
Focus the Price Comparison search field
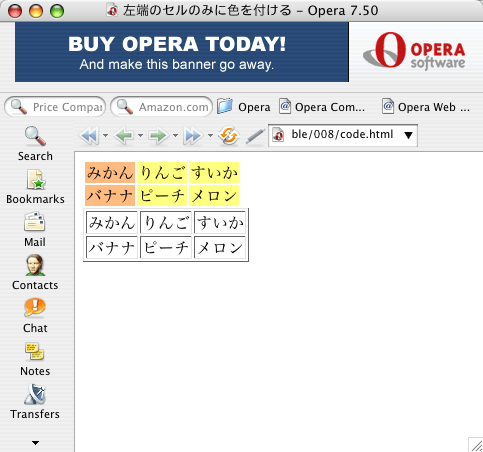tap(55, 107)
